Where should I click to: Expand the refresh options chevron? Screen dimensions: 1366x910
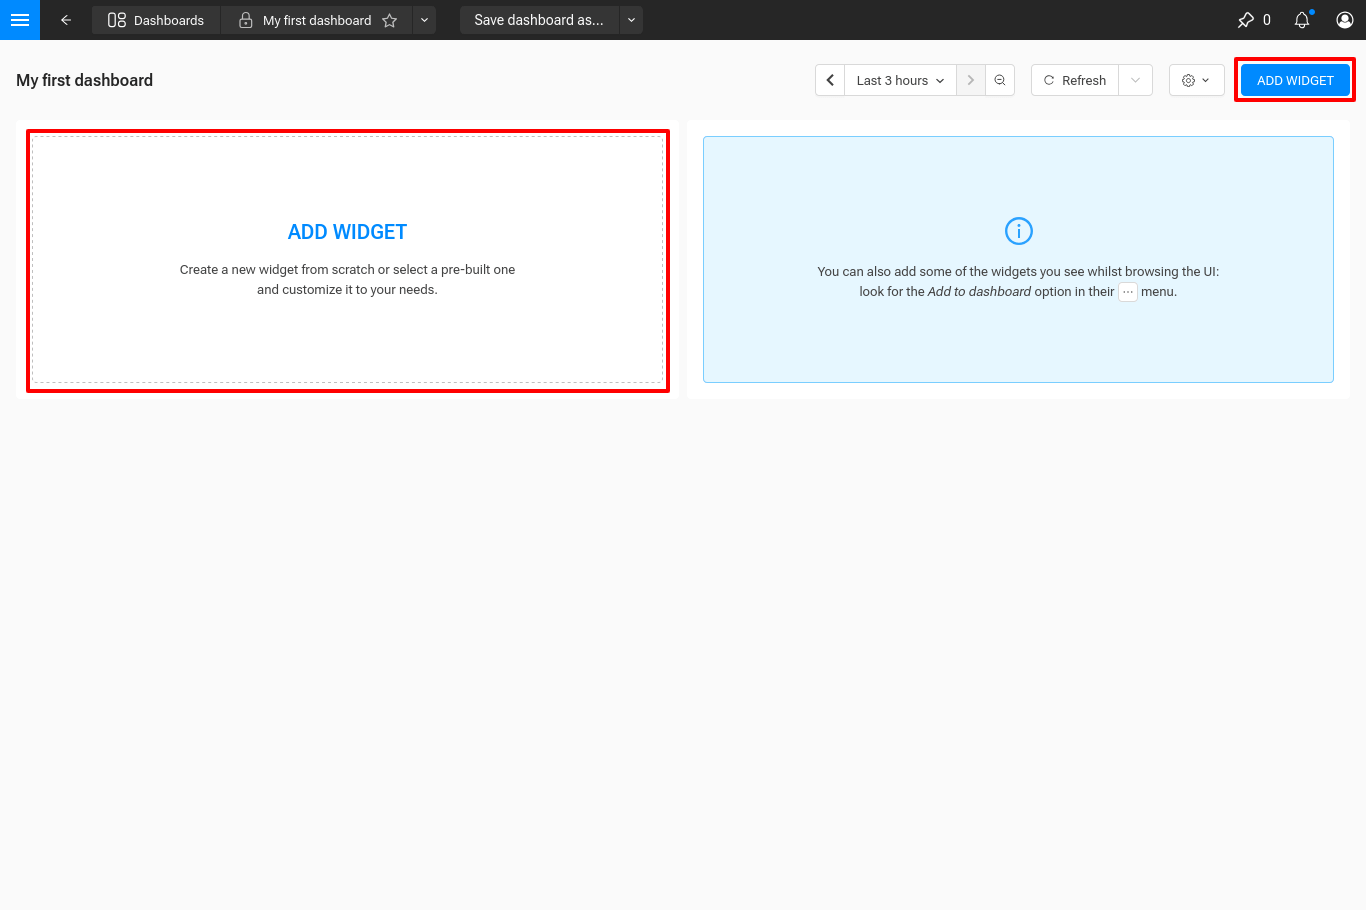[x=1135, y=80]
